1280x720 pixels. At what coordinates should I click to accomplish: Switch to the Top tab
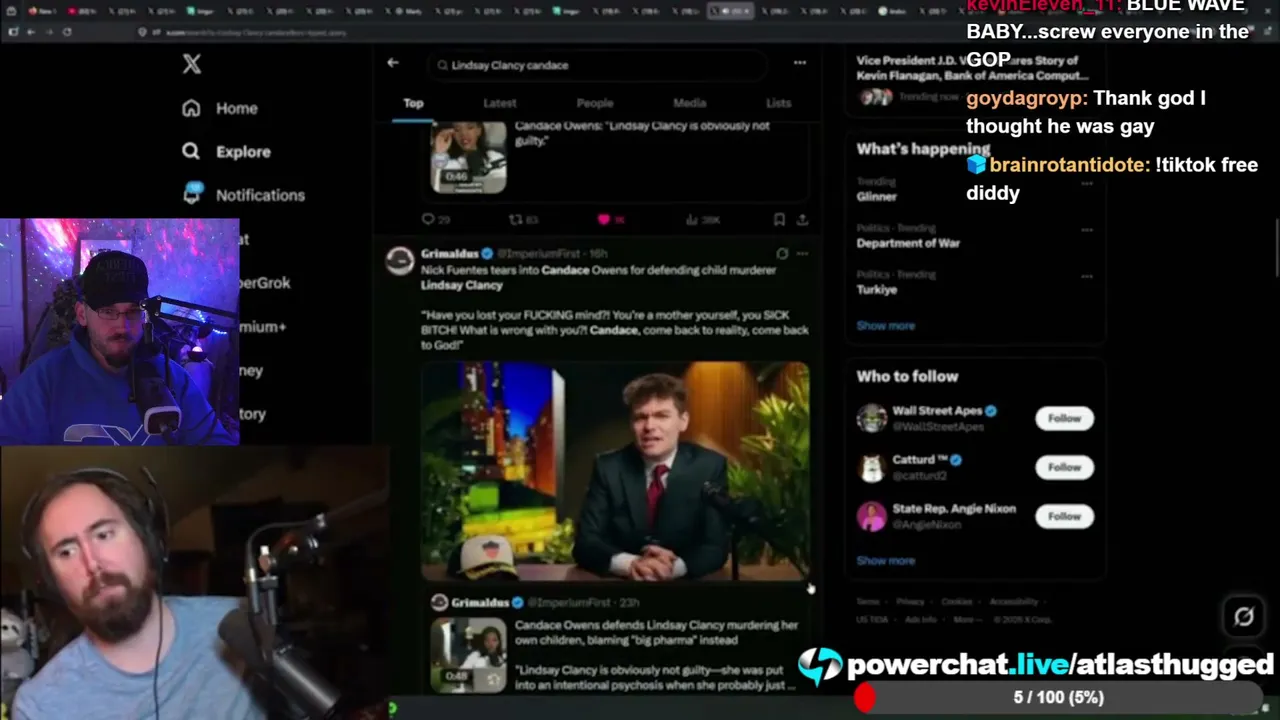[x=413, y=103]
